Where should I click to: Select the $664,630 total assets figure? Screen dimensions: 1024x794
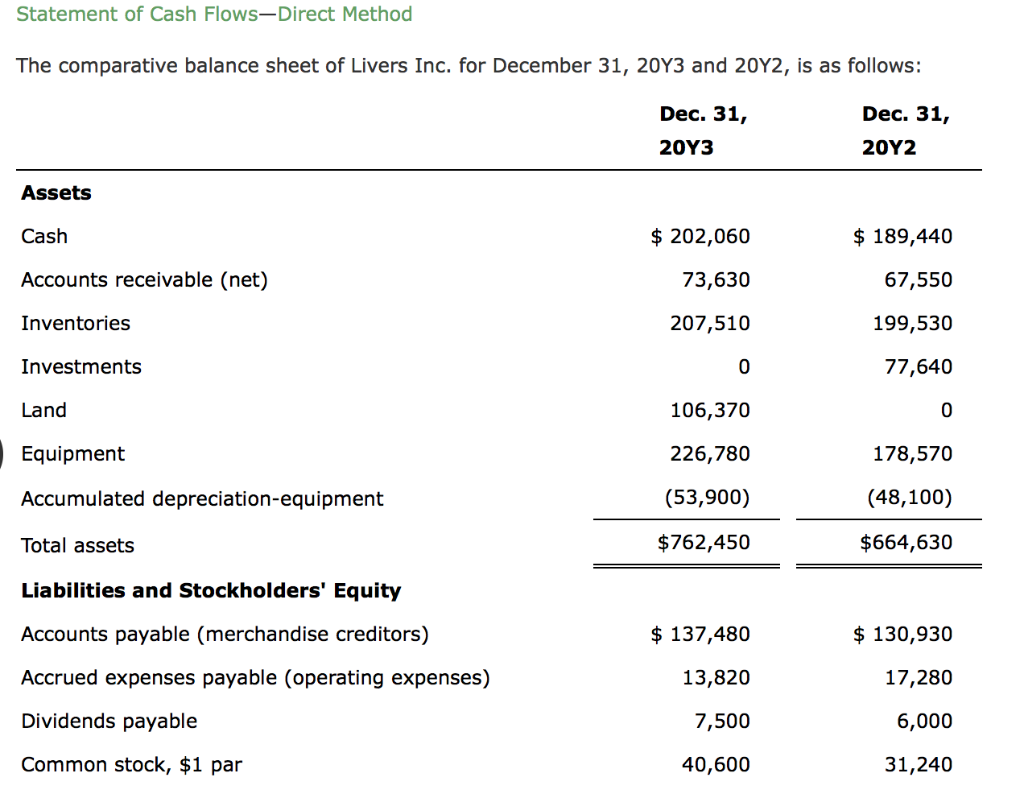[x=906, y=542]
